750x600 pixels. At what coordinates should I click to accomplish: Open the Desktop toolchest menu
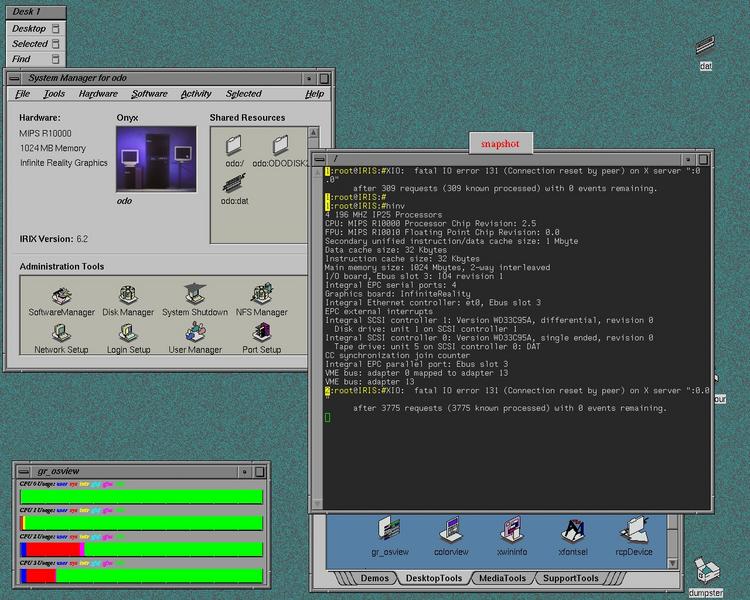coord(35,29)
